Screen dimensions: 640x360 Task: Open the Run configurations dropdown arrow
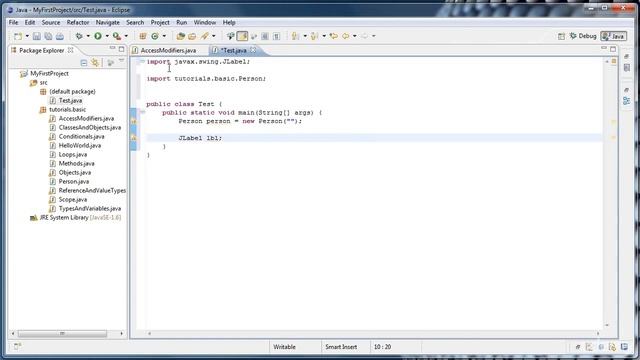[x=107, y=36]
